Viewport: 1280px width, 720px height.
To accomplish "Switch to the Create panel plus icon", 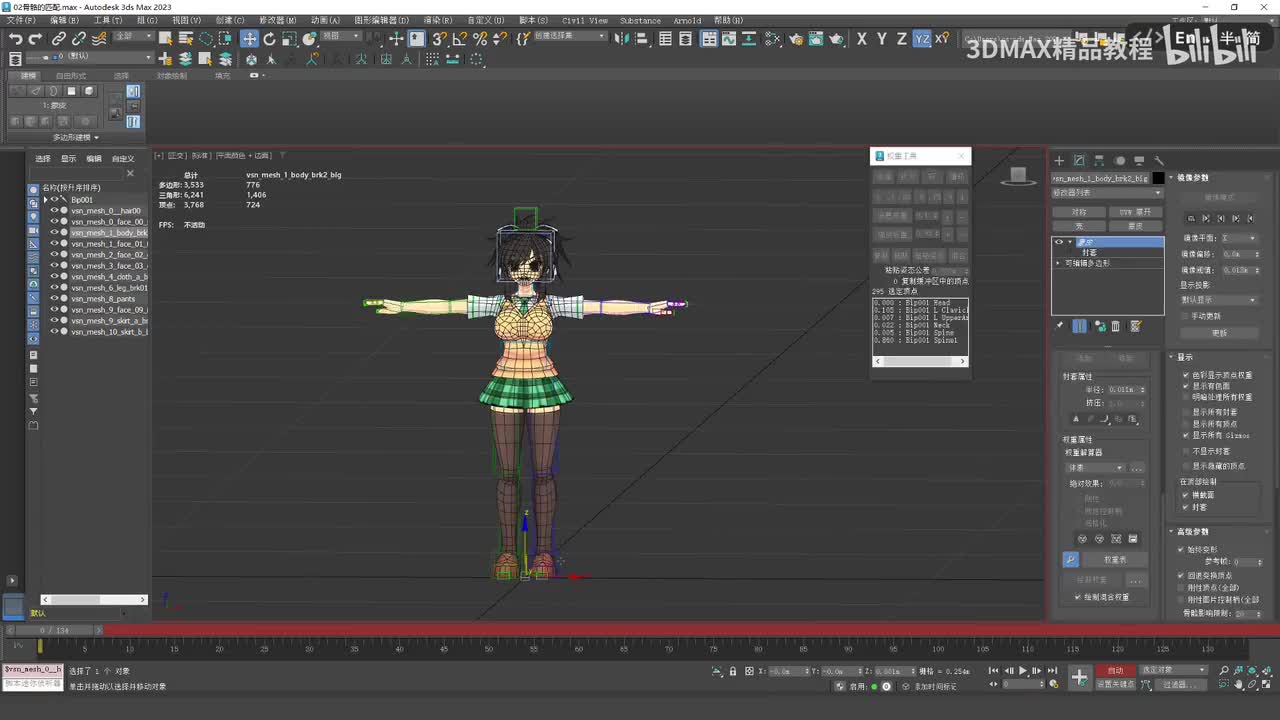I will (1059, 160).
